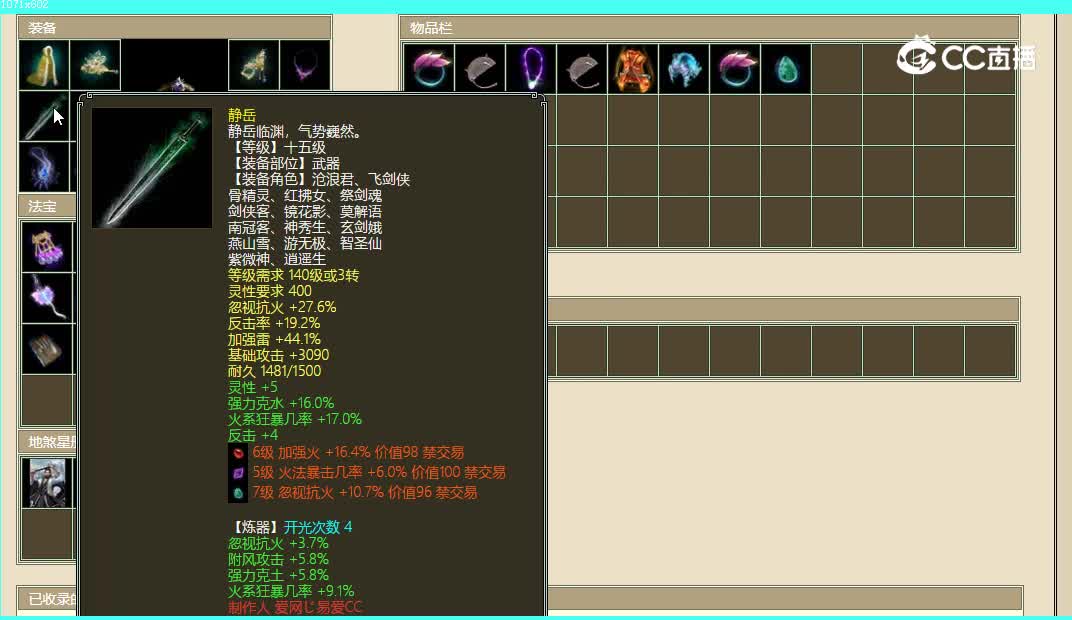The height and width of the screenshot is (620, 1072).
Task: Click the red 制作人 line
Action: coord(295,606)
